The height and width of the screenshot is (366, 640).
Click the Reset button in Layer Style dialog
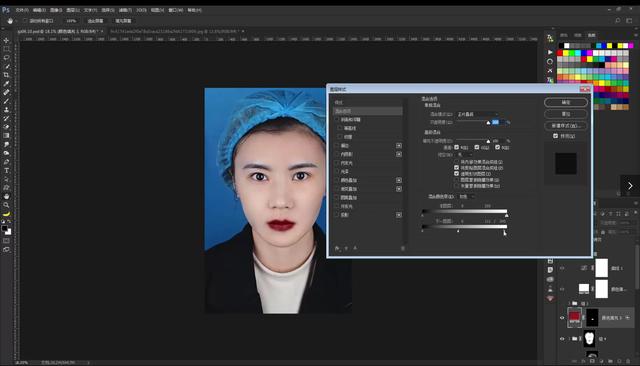566,114
